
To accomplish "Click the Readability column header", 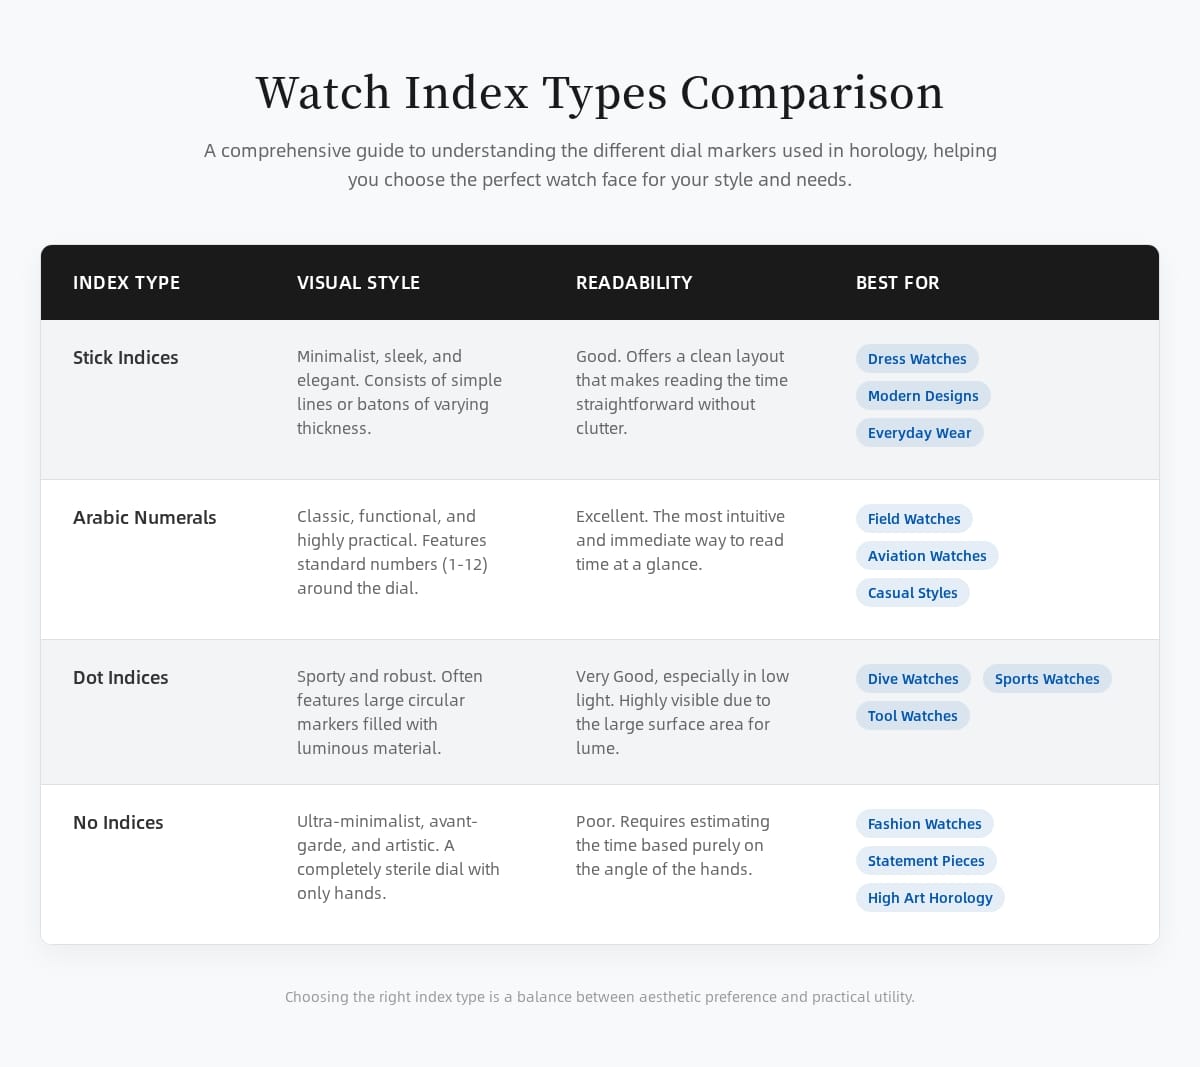I will (634, 283).
